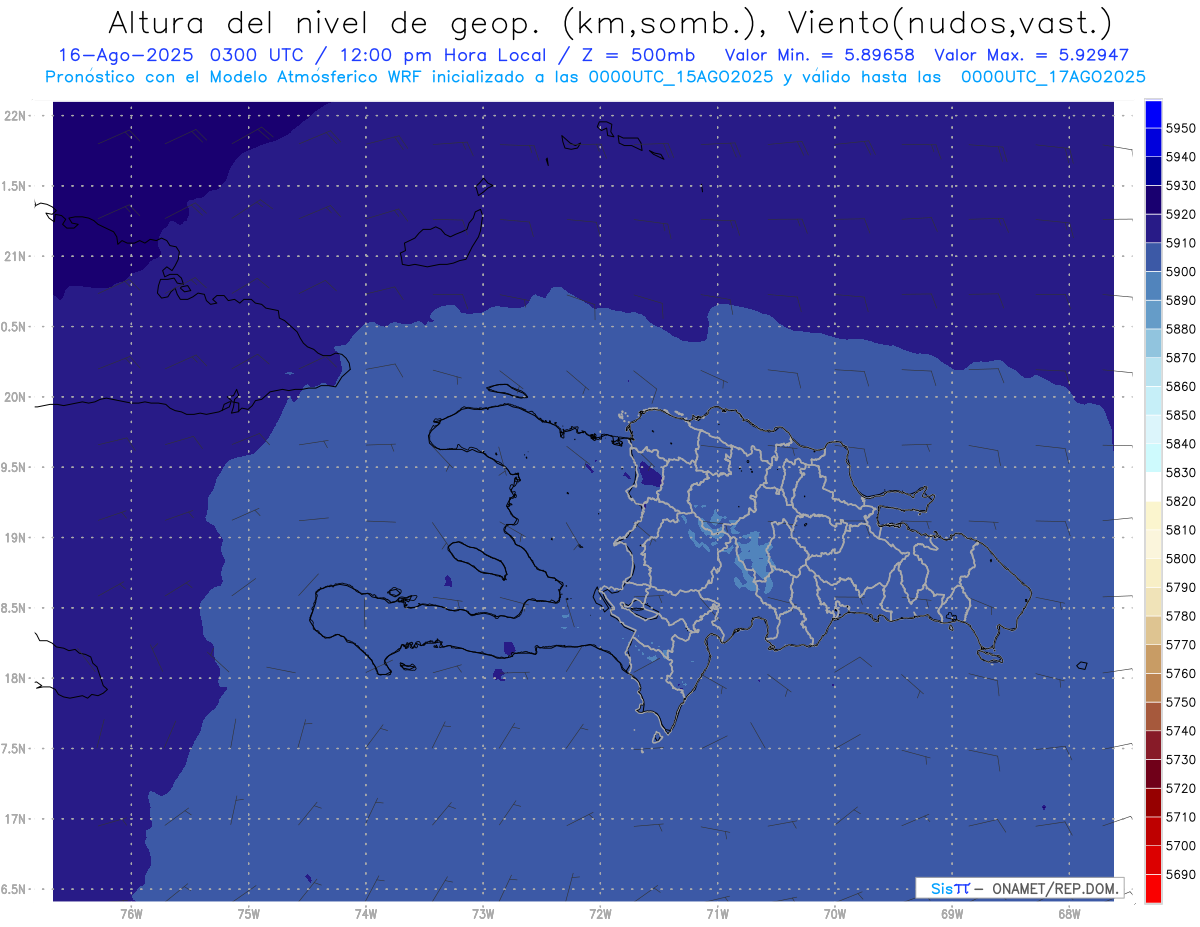Screen dimensions: 1200x927
Task: Click the '20N' latitude label
Action: (15, 397)
